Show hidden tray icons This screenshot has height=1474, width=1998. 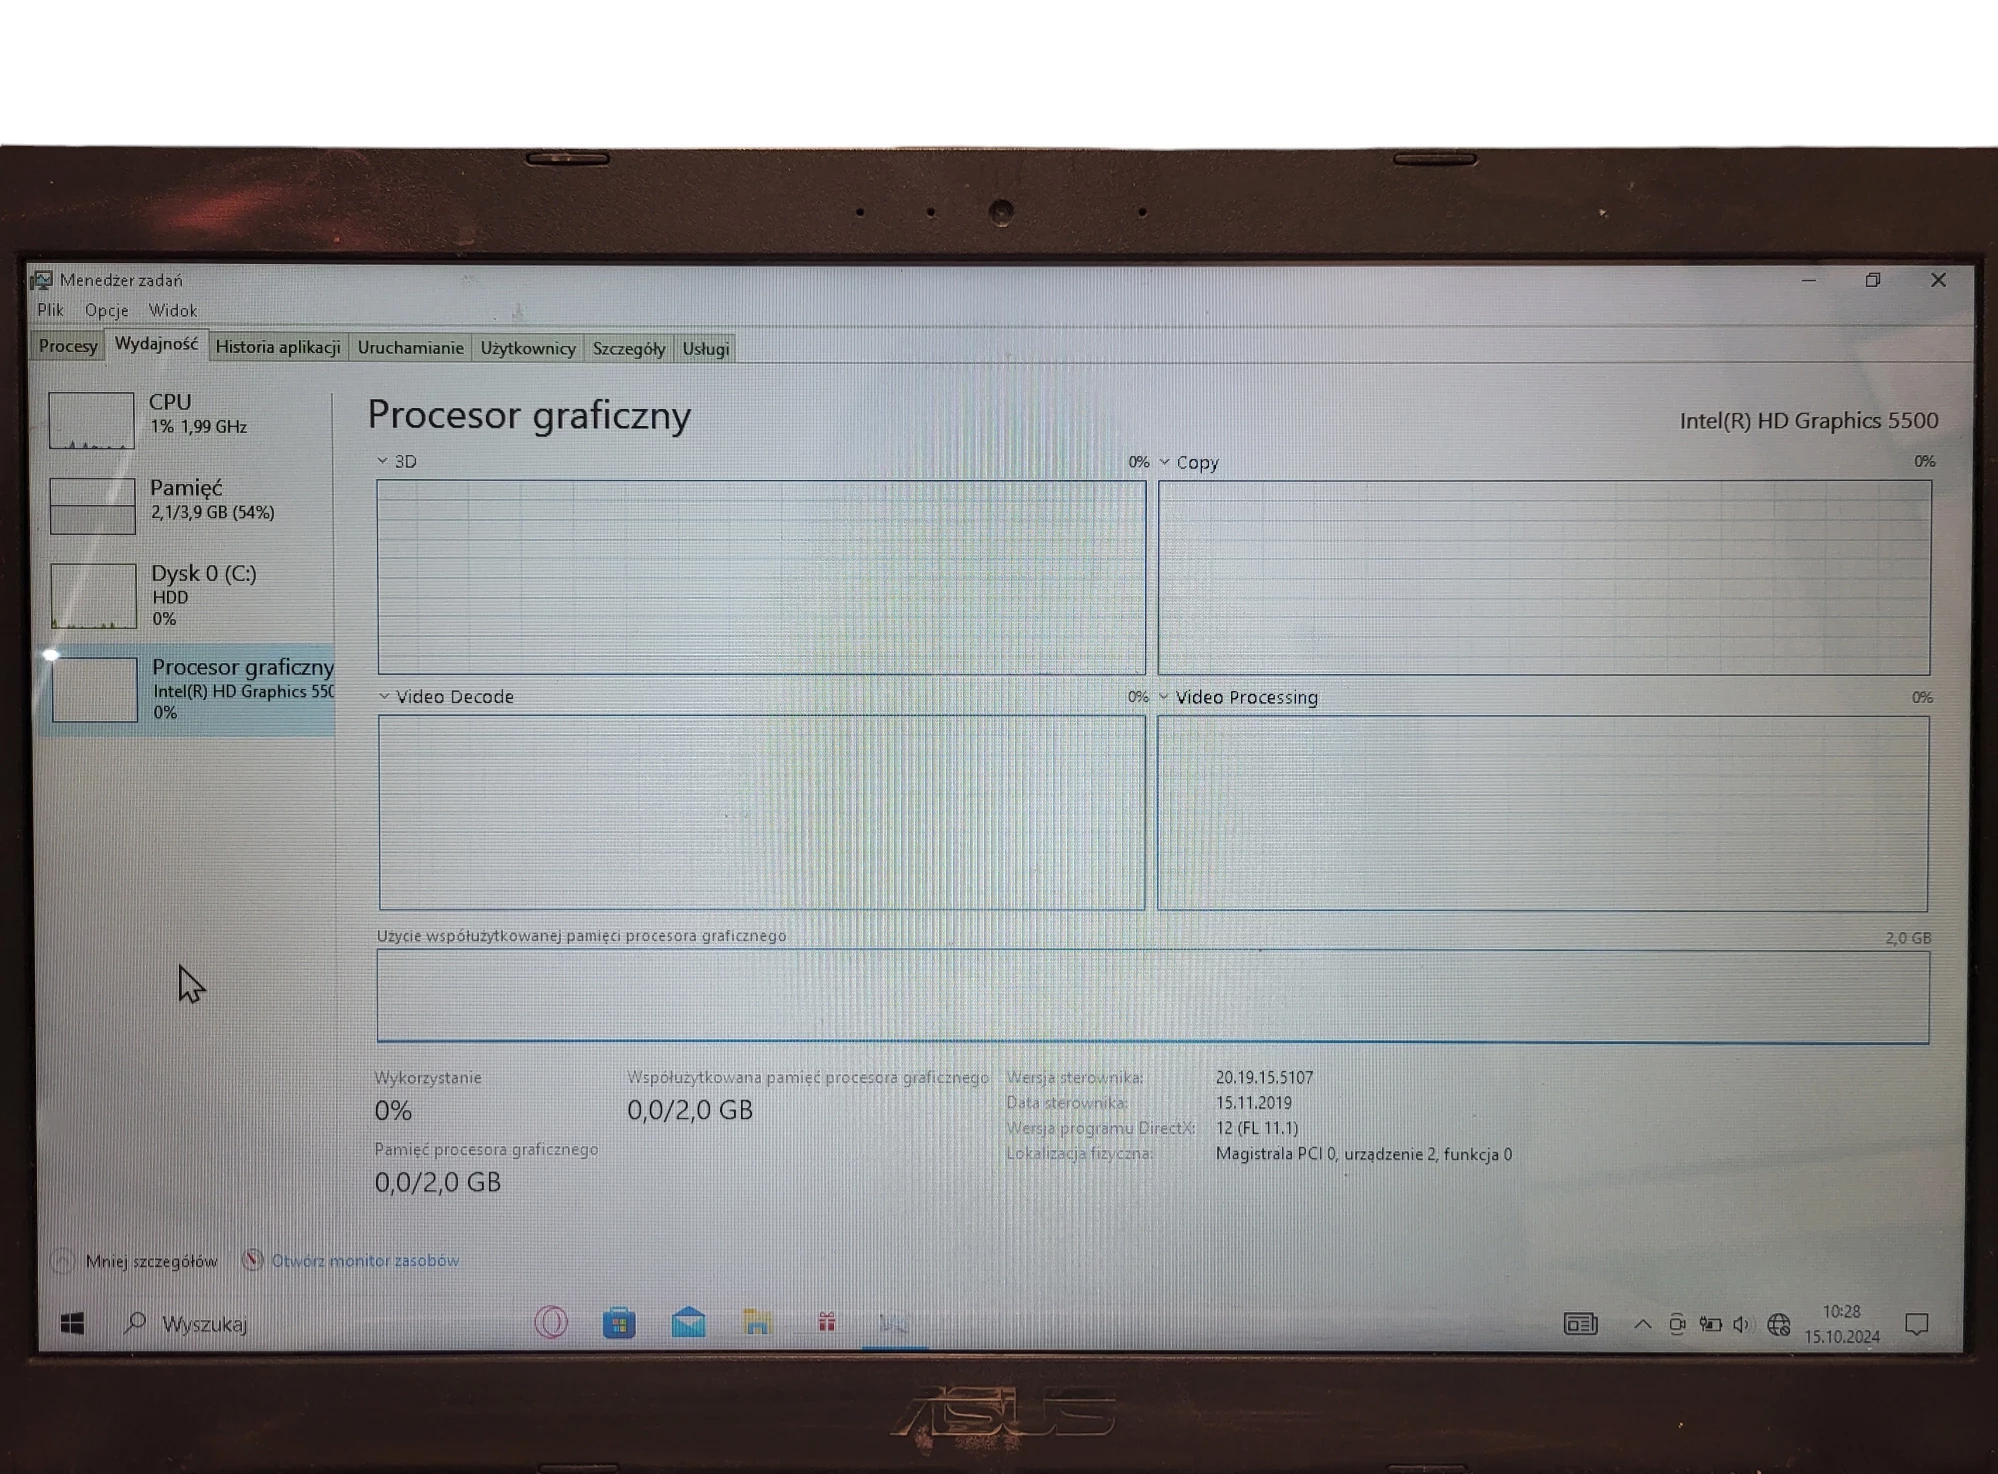(x=1642, y=1324)
